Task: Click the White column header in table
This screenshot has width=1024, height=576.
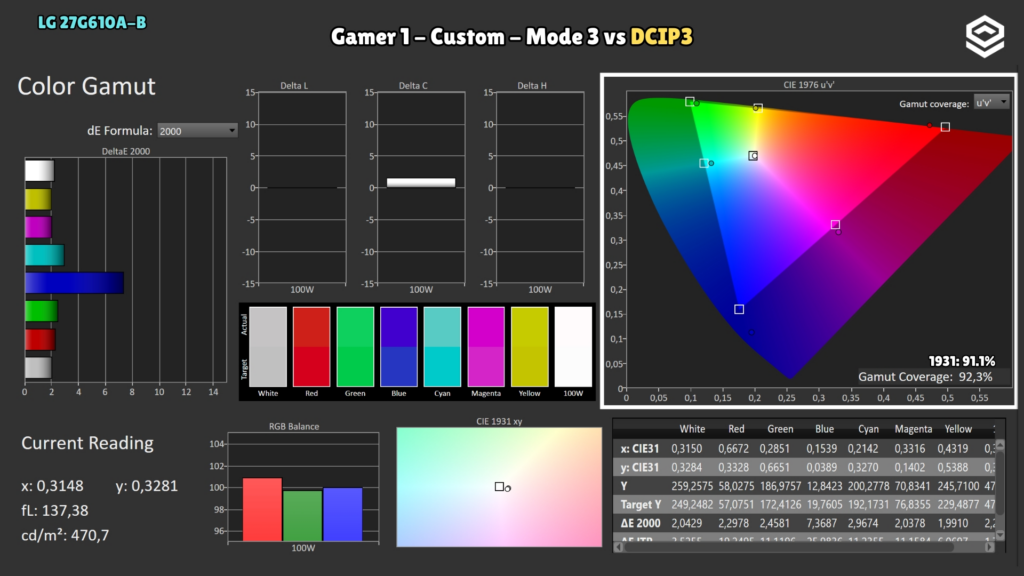Action: pos(692,429)
